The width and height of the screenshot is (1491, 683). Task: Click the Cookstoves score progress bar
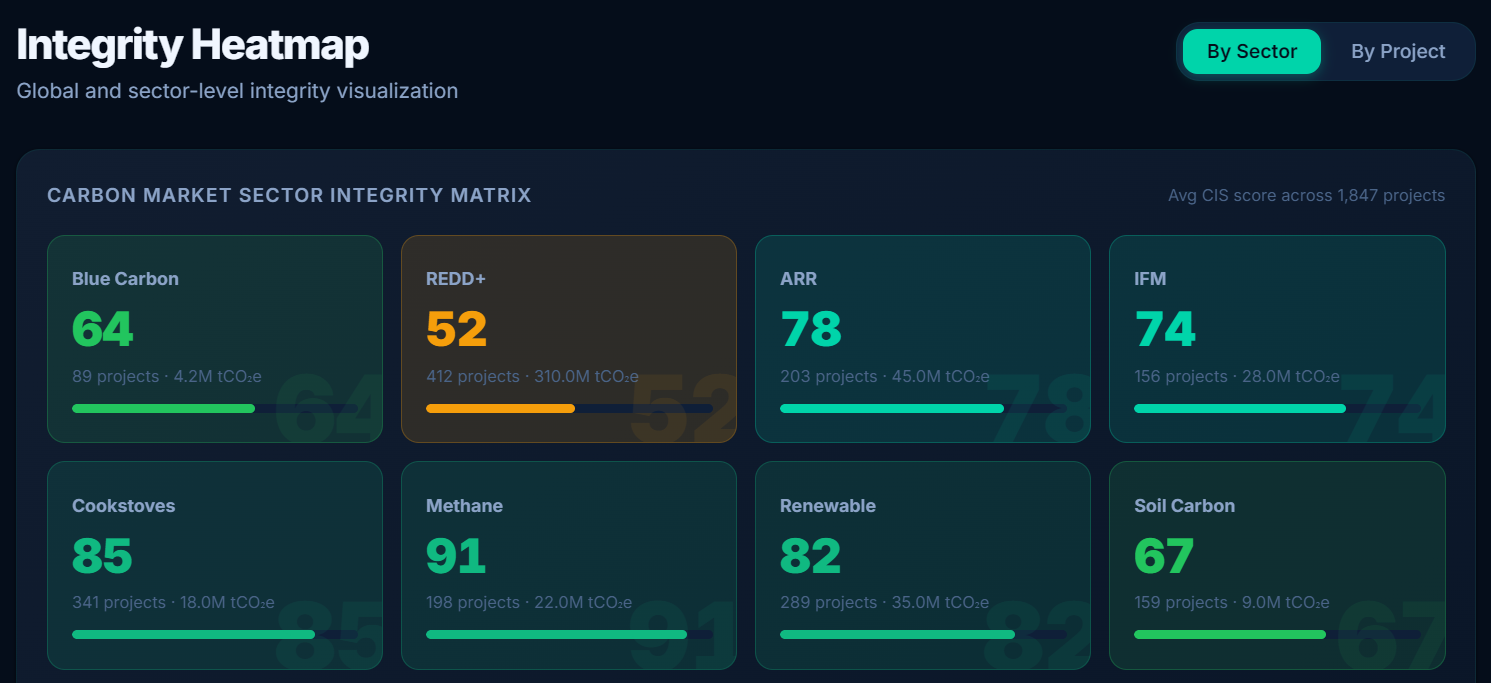point(215,634)
